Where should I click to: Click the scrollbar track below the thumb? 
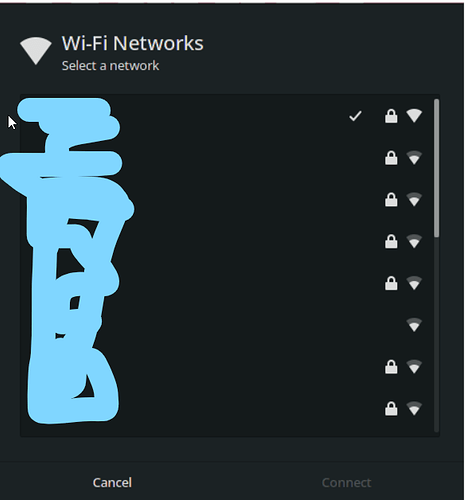point(437,335)
